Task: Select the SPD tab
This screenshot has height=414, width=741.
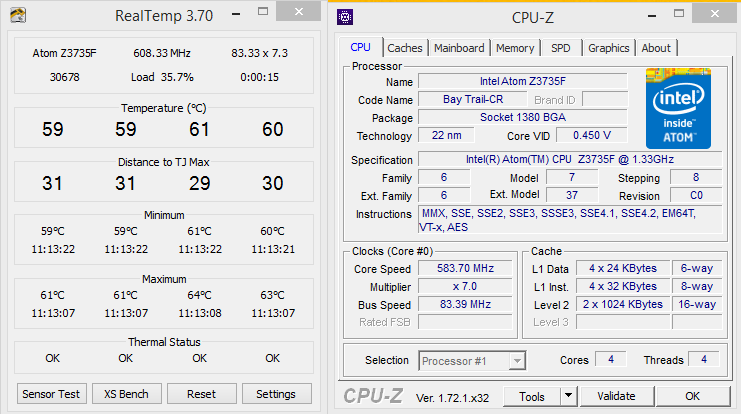Action: pos(561,48)
